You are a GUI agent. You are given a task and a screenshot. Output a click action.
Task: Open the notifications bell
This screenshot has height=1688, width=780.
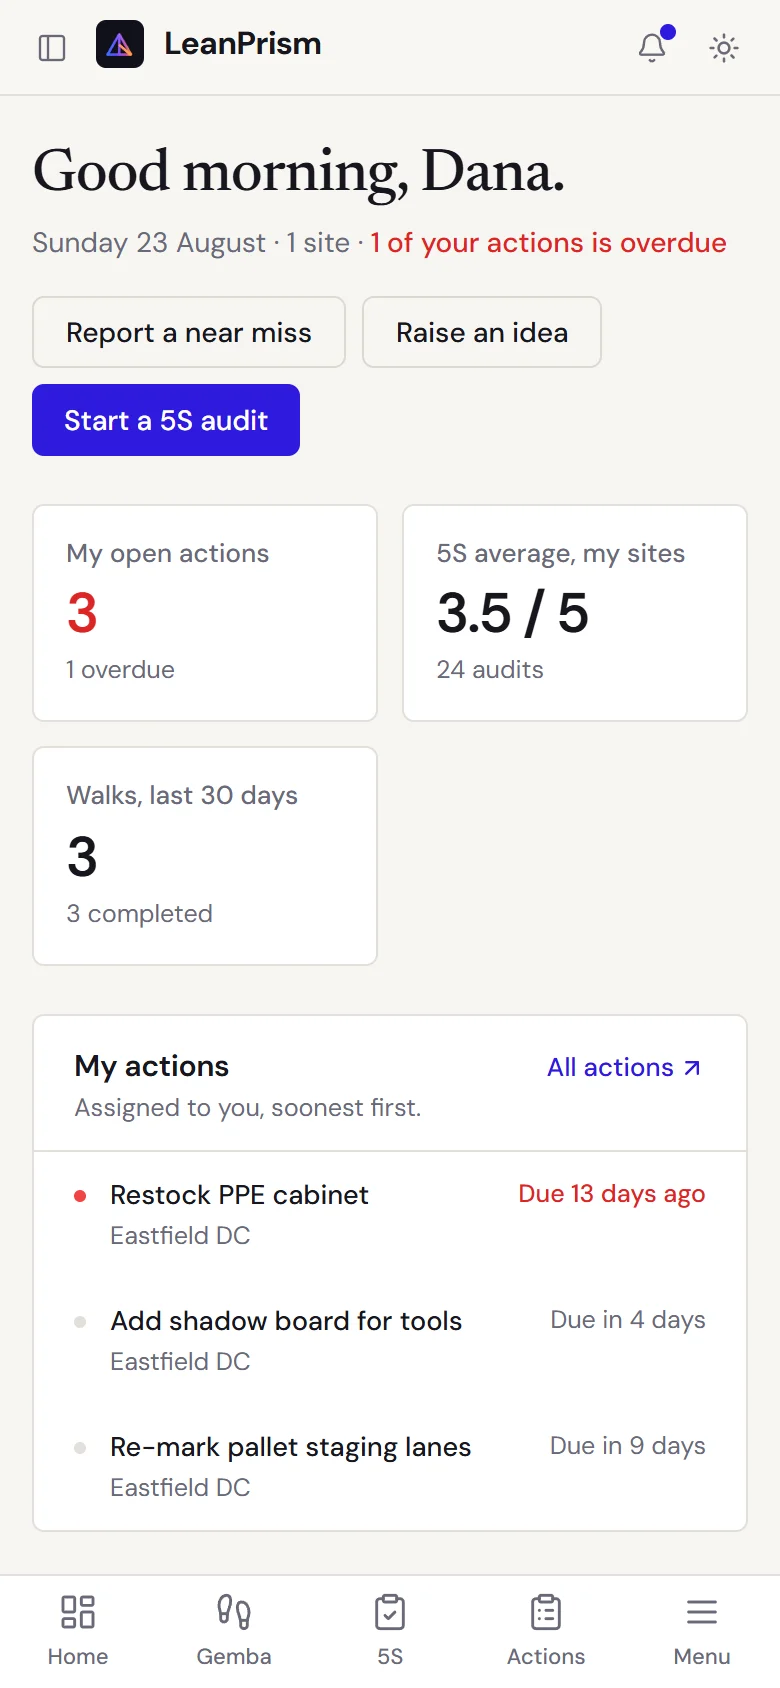652,48
